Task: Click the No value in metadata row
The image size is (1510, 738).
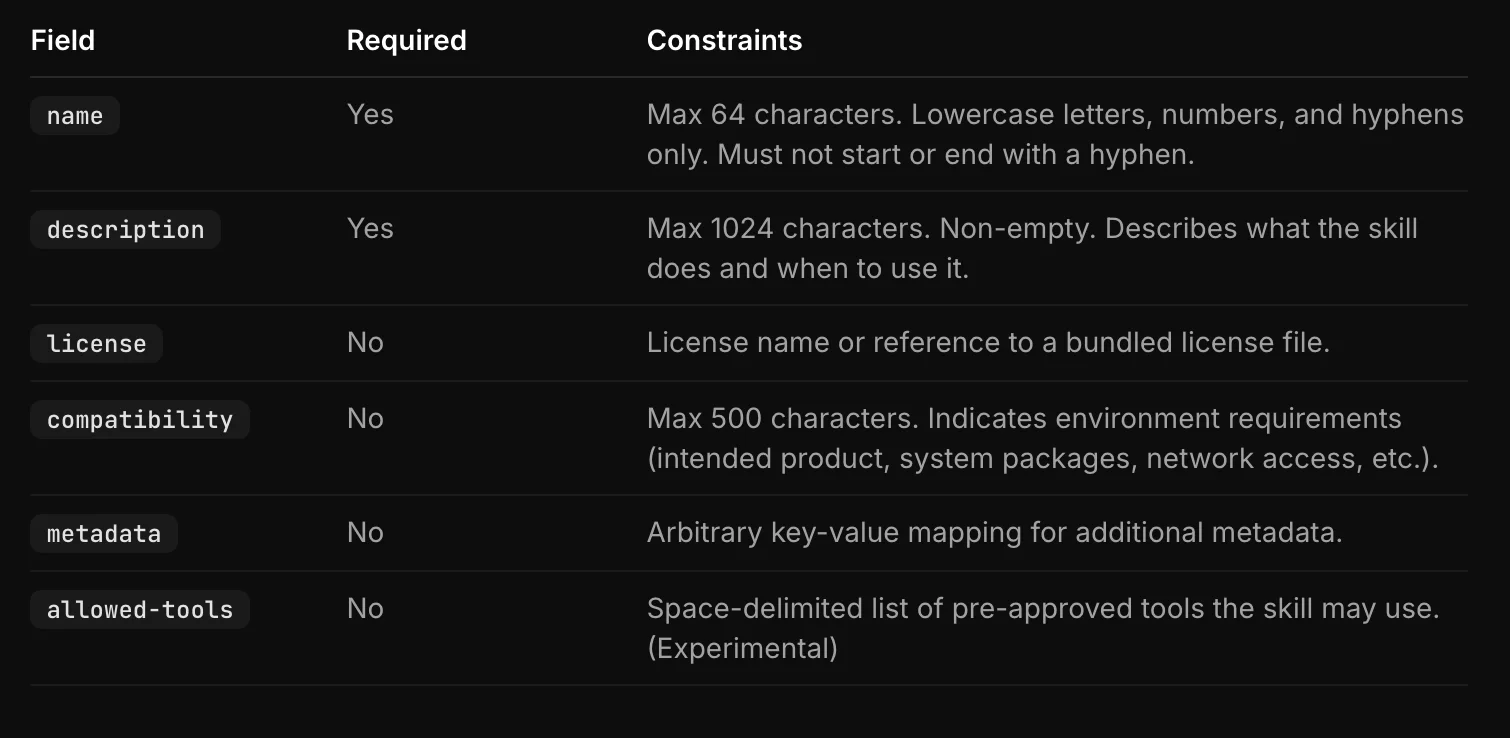Action: (x=365, y=533)
